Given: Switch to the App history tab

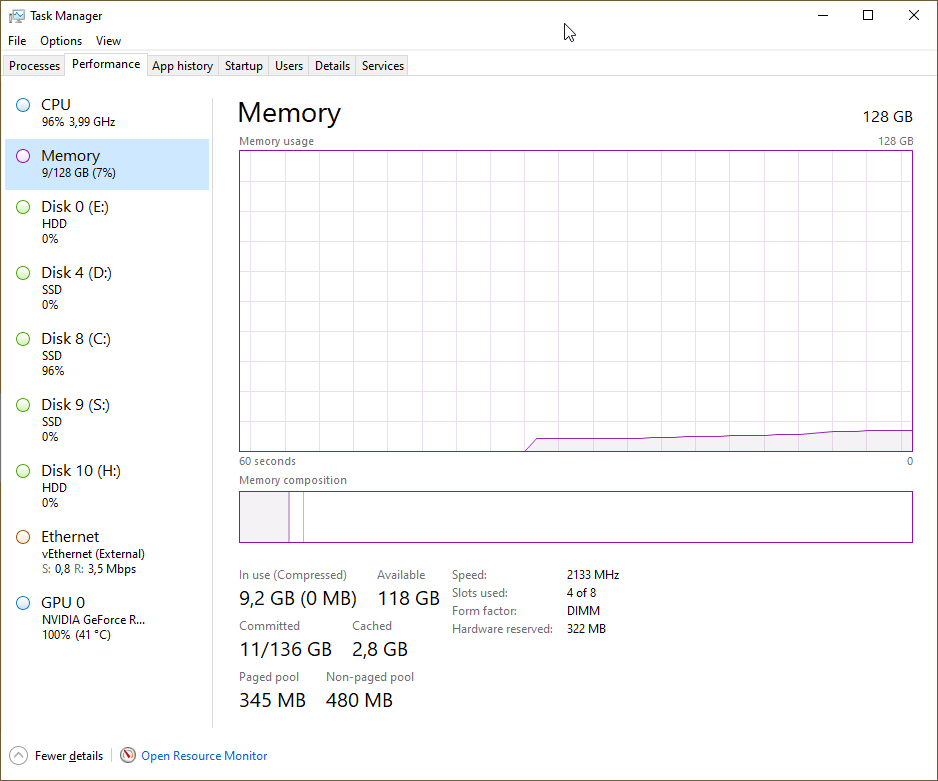Looking at the screenshot, I should pyautogui.click(x=182, y=66).
